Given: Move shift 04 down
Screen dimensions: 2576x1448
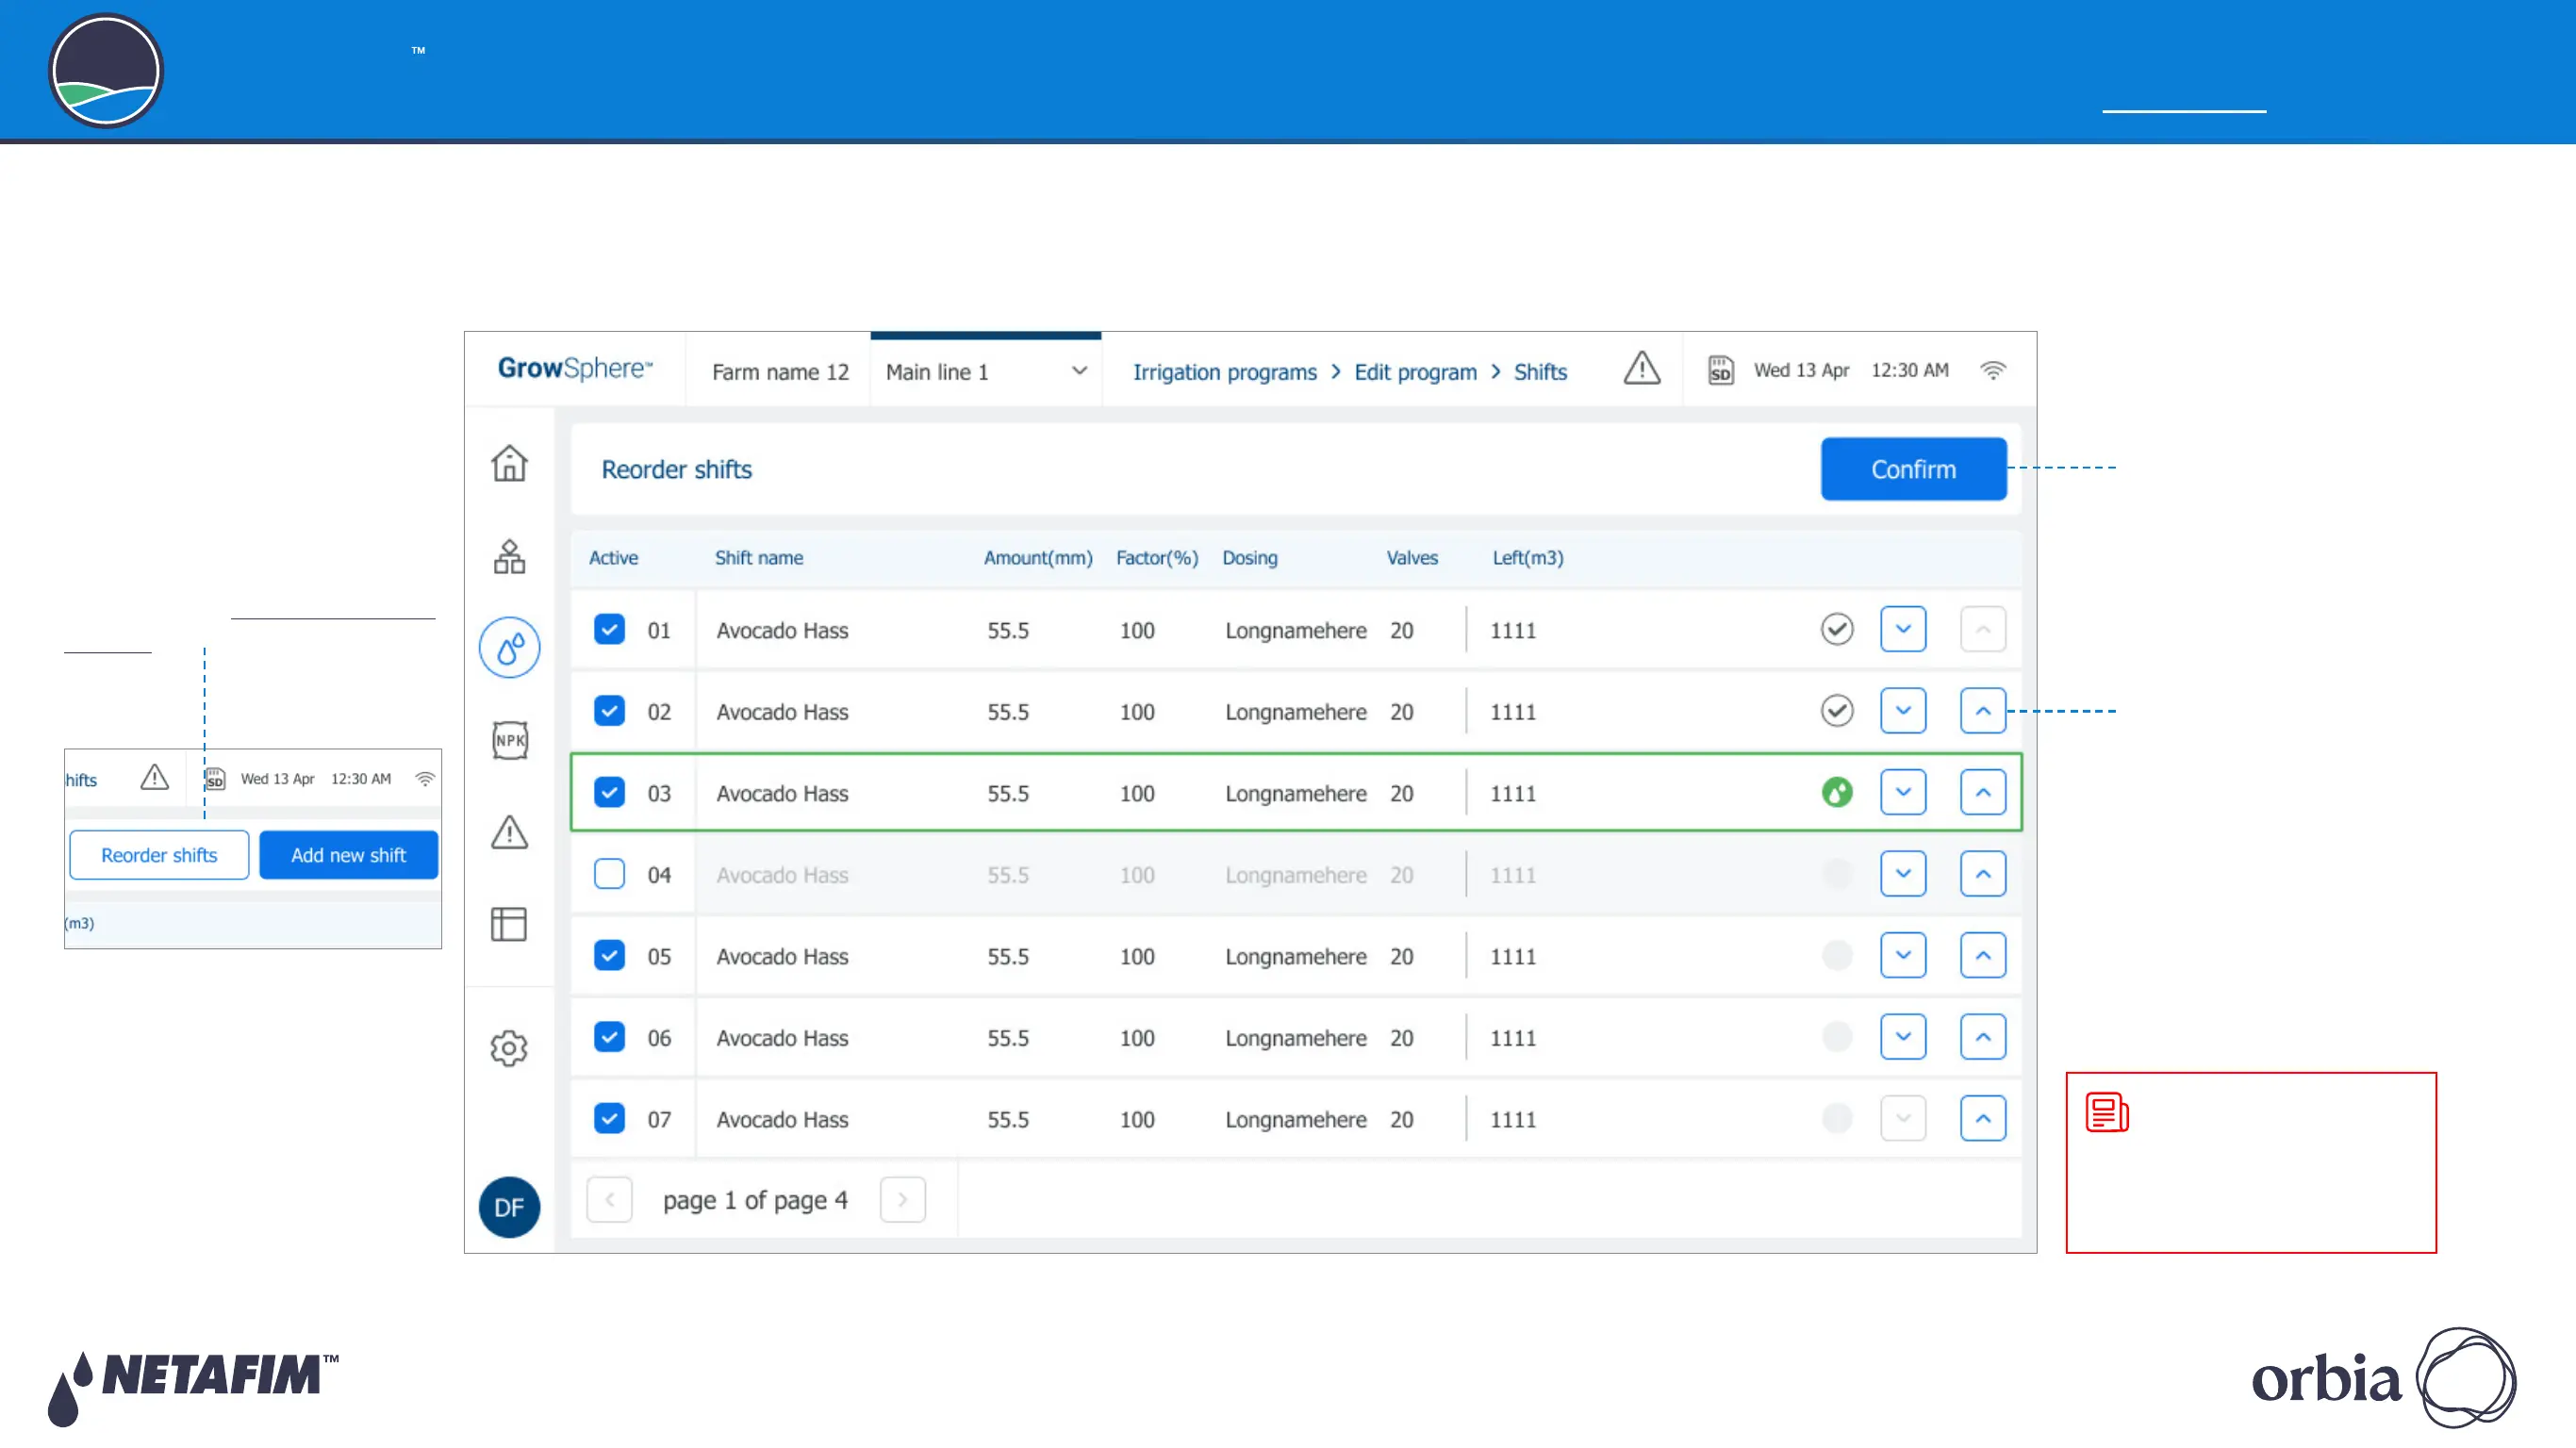Looking at the screenshot, I should pyautogui.click(x=1903, y=874).
